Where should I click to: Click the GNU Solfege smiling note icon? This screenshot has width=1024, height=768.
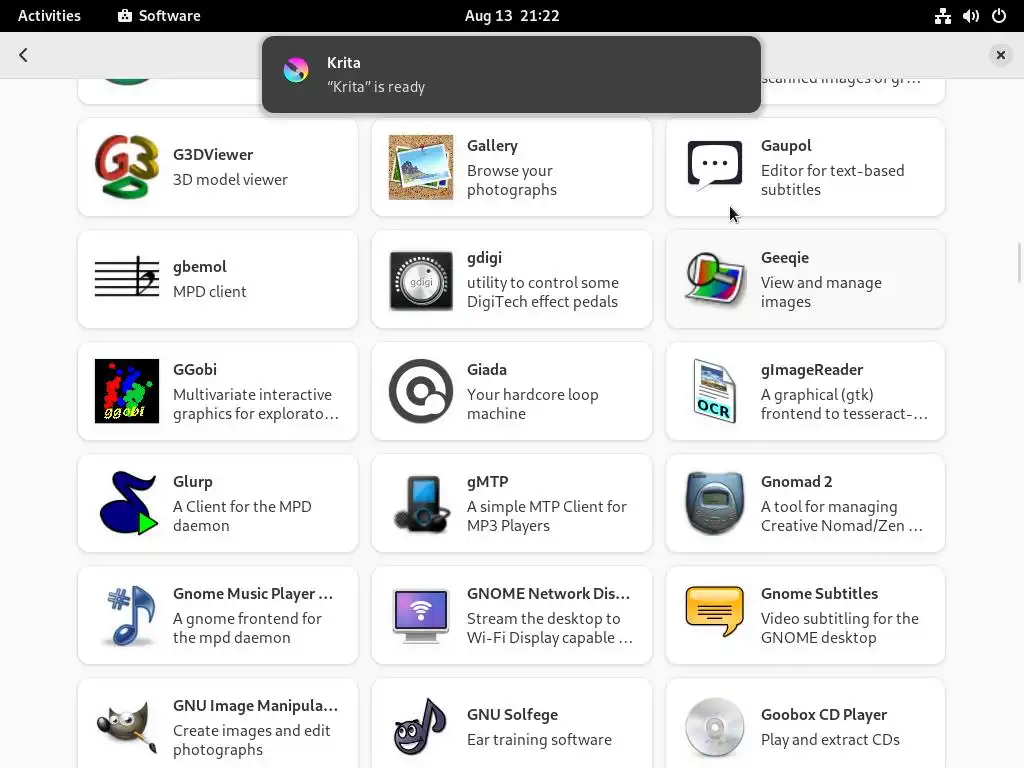pos(420,726)
